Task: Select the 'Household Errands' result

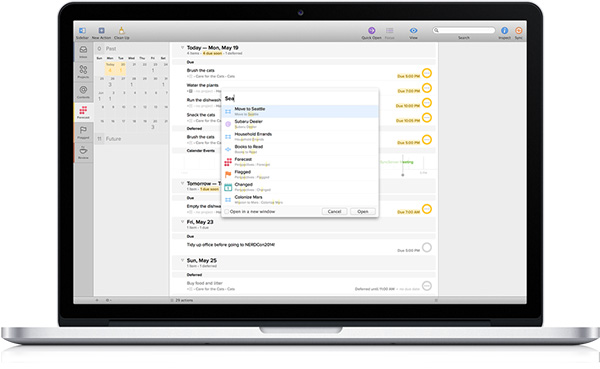Action: tap(300, 136)
